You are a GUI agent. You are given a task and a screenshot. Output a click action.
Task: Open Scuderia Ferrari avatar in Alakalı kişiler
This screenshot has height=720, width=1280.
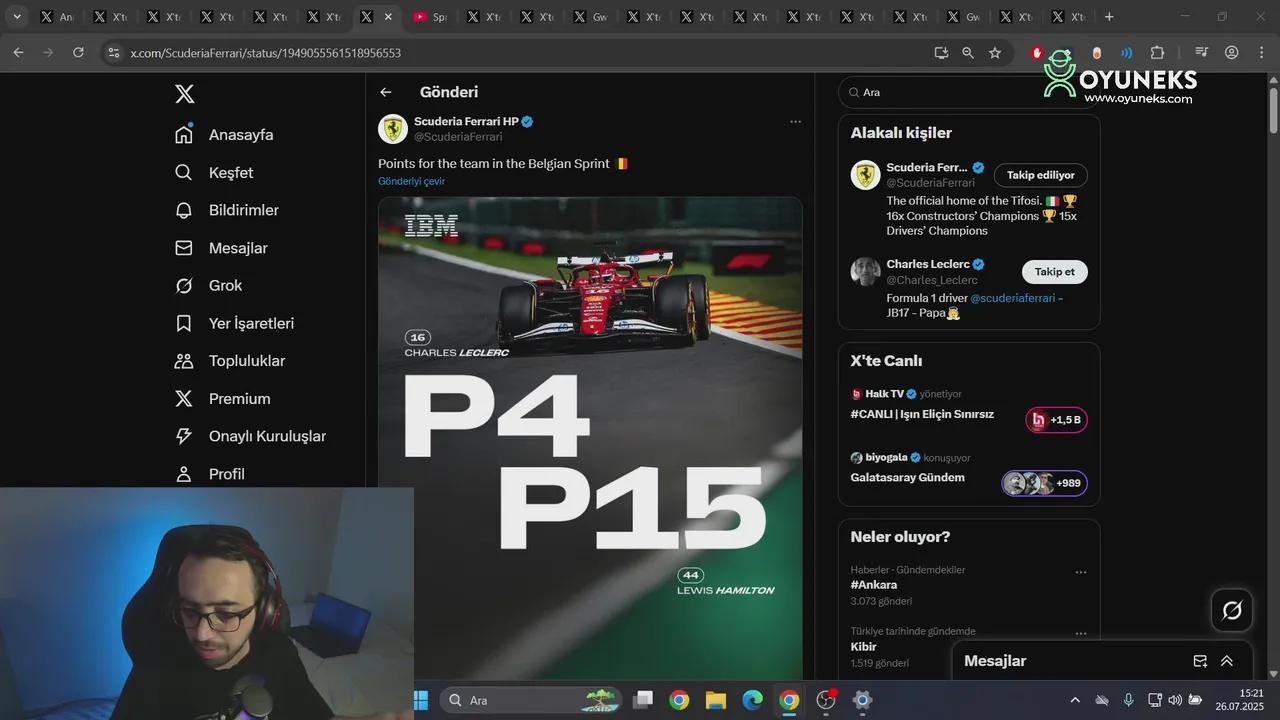pos(865,175)
